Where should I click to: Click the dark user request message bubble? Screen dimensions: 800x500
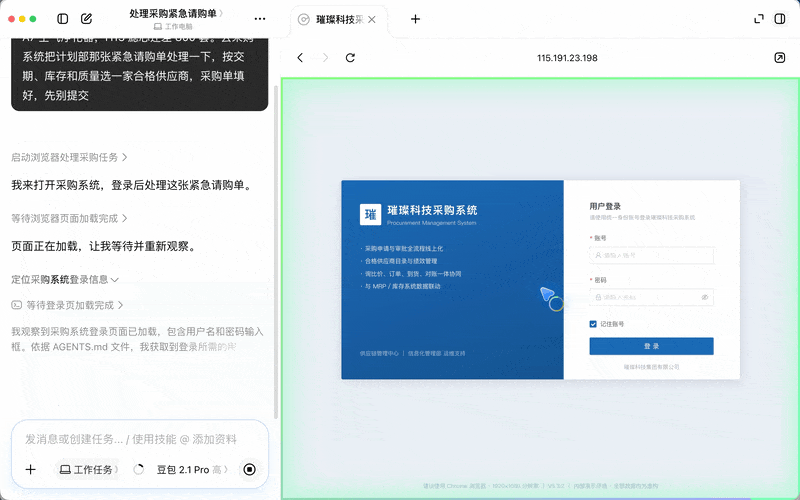pyautogui.click(x=139, y=74)
